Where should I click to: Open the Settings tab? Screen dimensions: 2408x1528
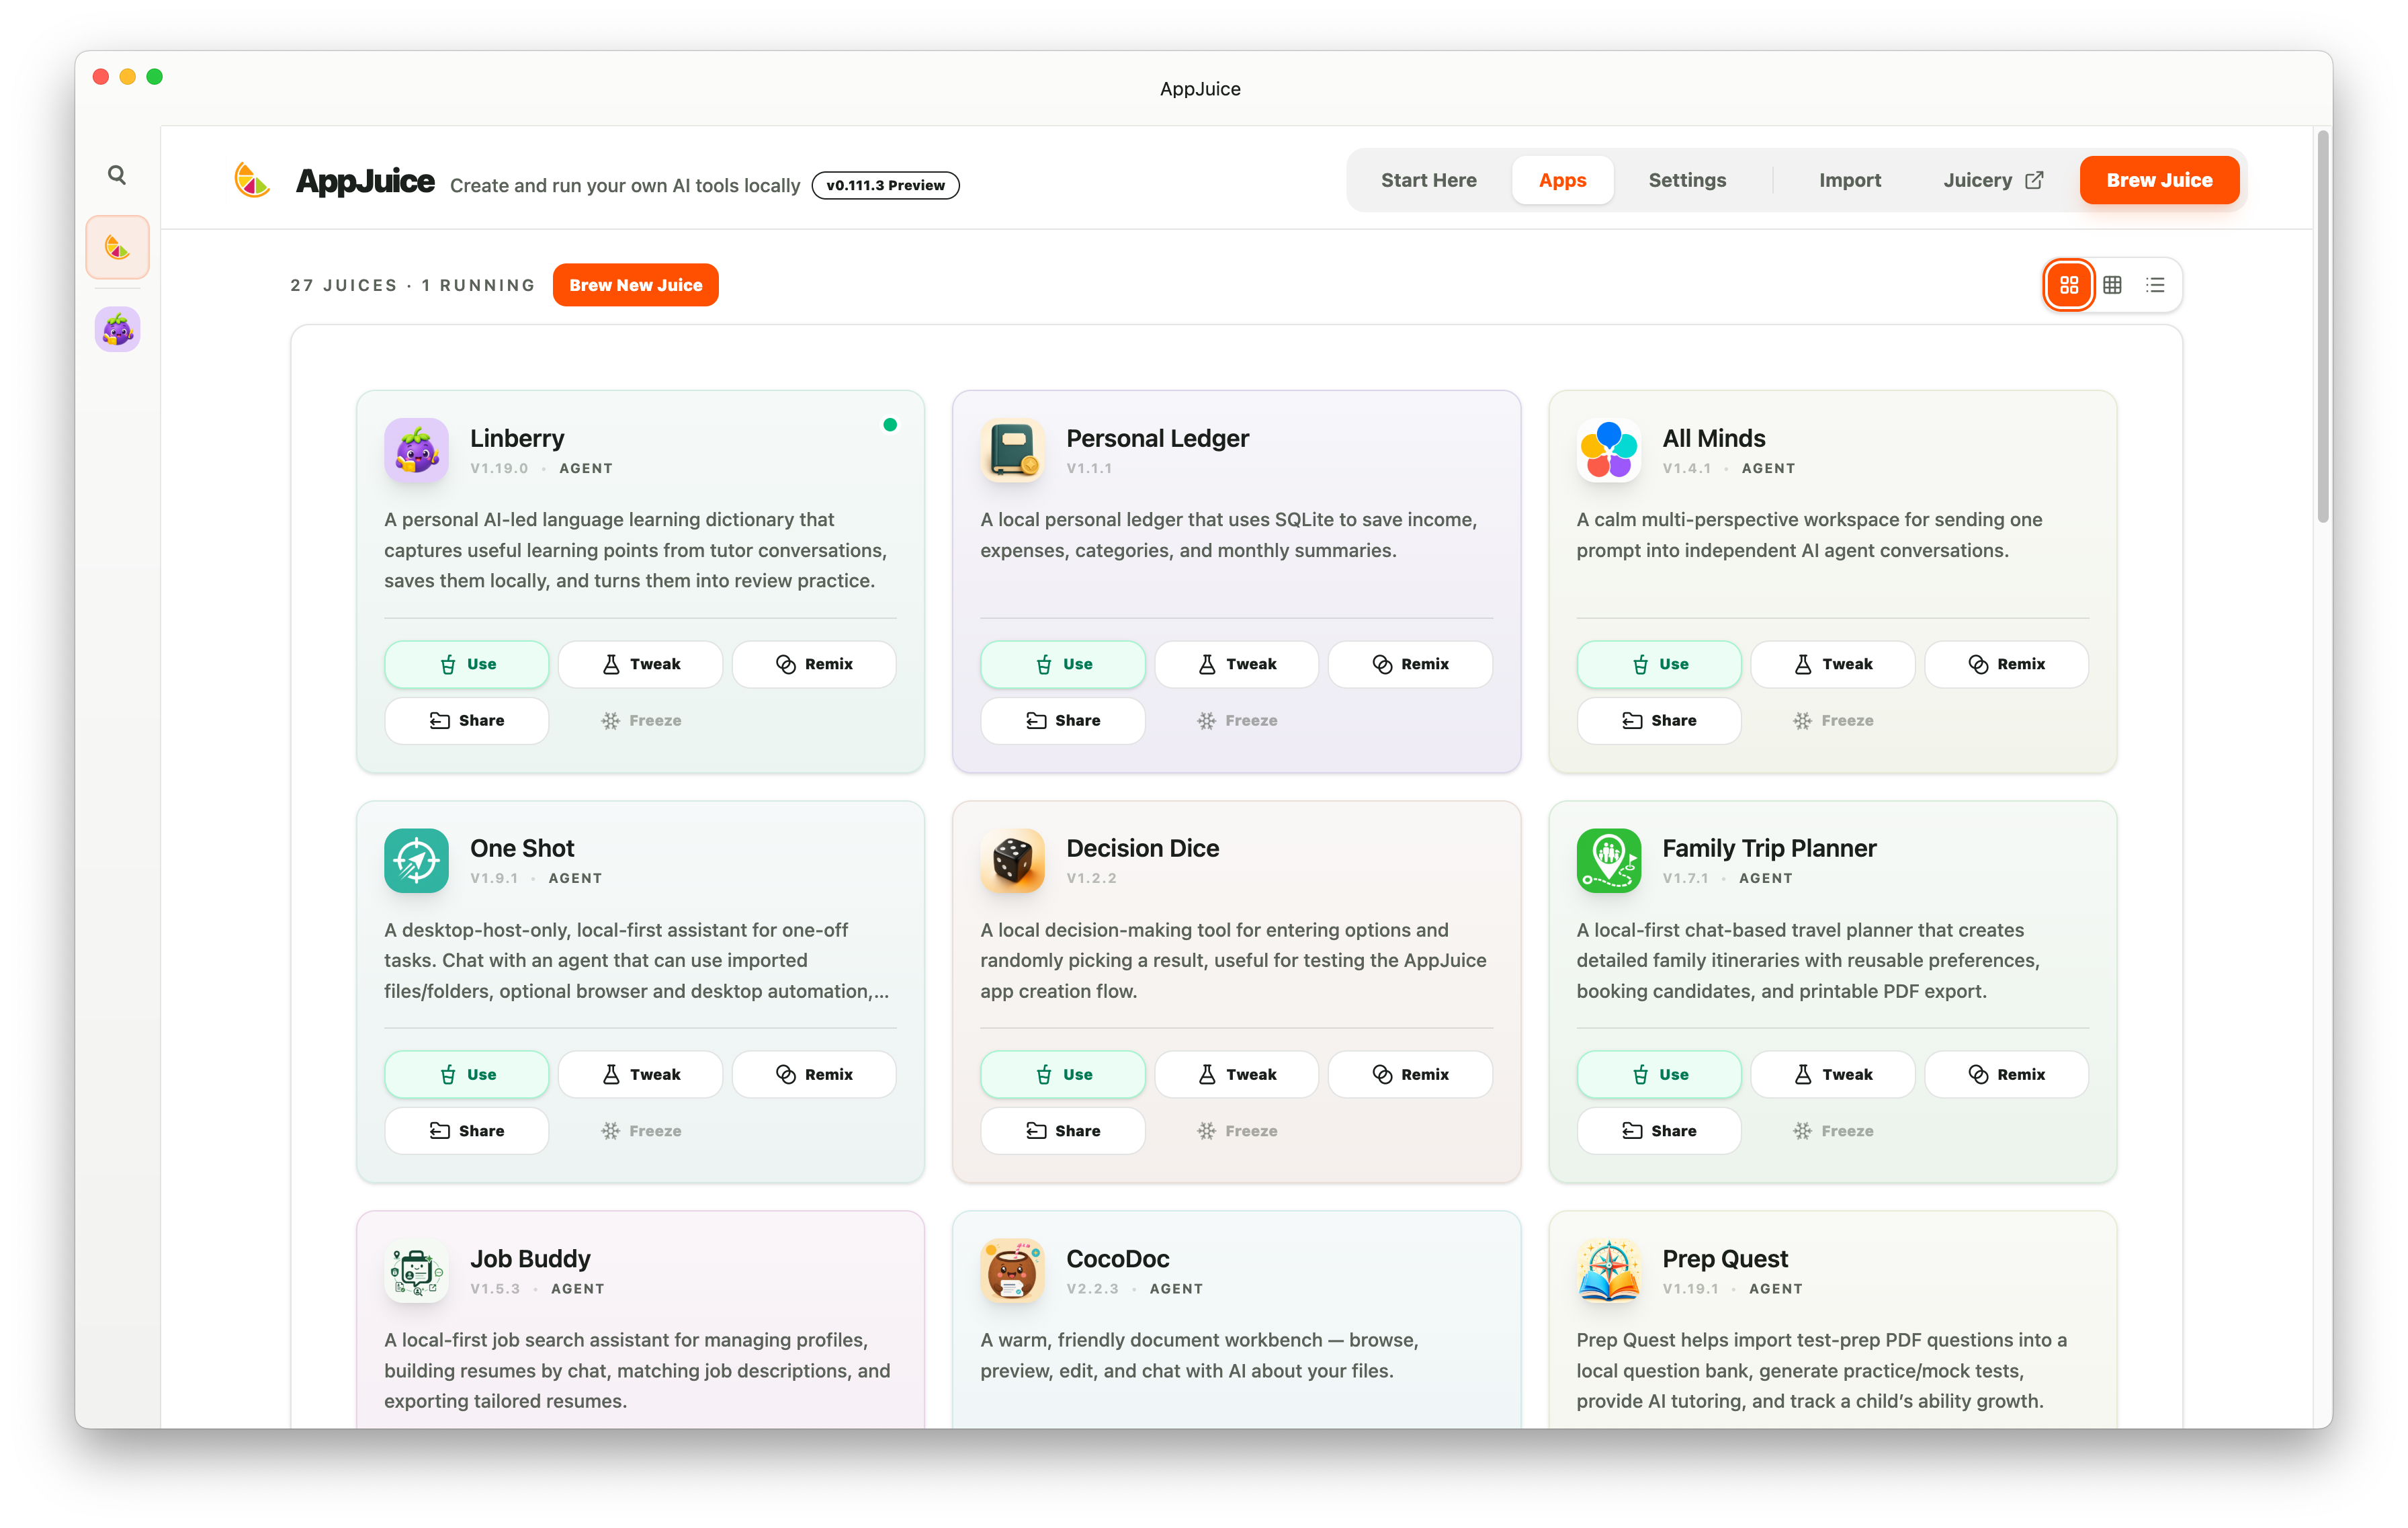(x=1687, y=180)
